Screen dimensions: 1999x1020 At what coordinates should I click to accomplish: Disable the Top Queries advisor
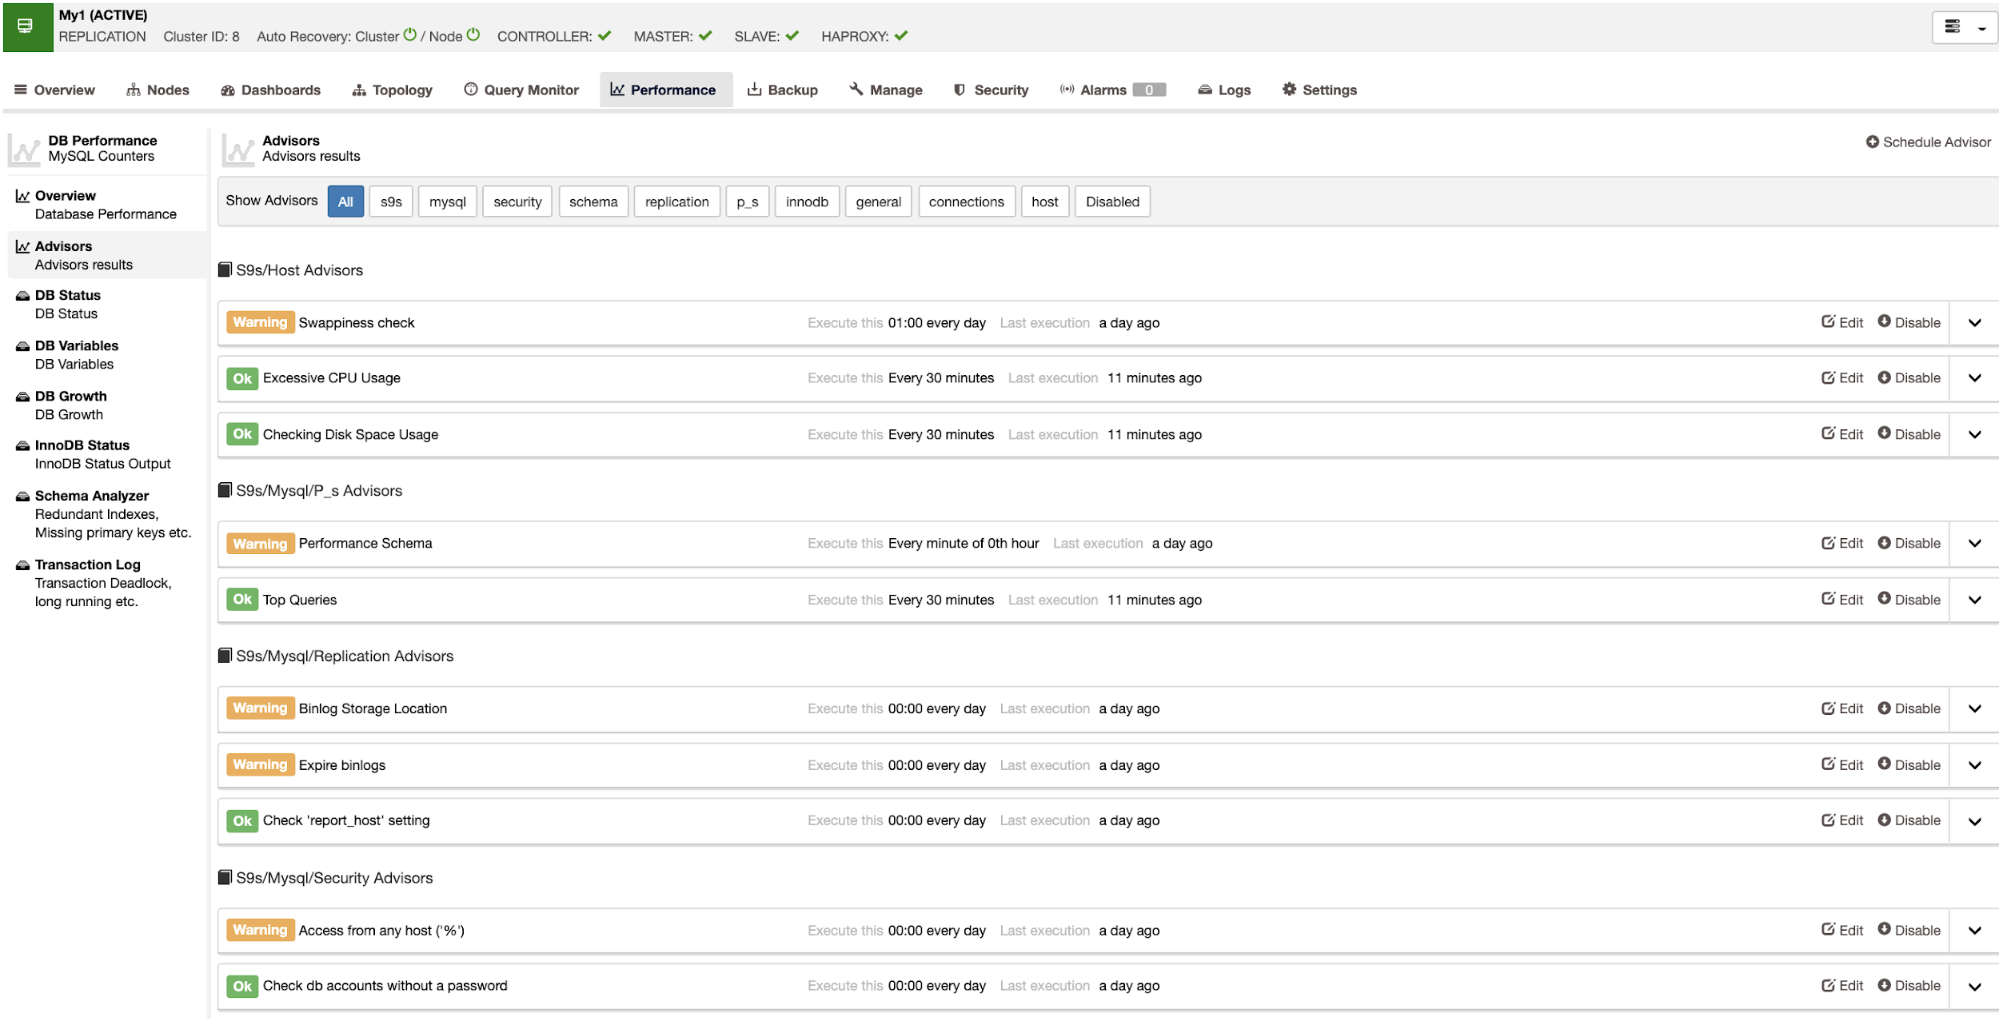click(x=1909, y=599)
